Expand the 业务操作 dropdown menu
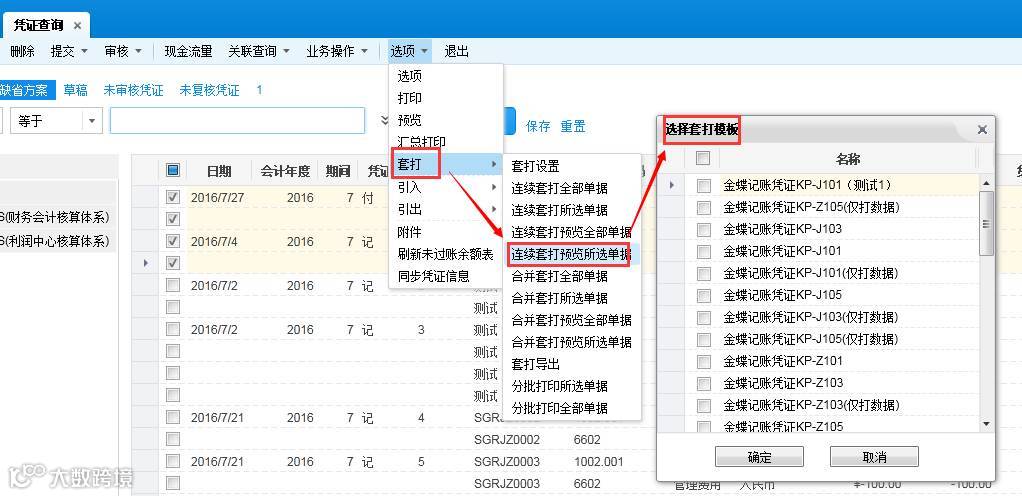Screen dimensions: 1022x496 point(364,51)
